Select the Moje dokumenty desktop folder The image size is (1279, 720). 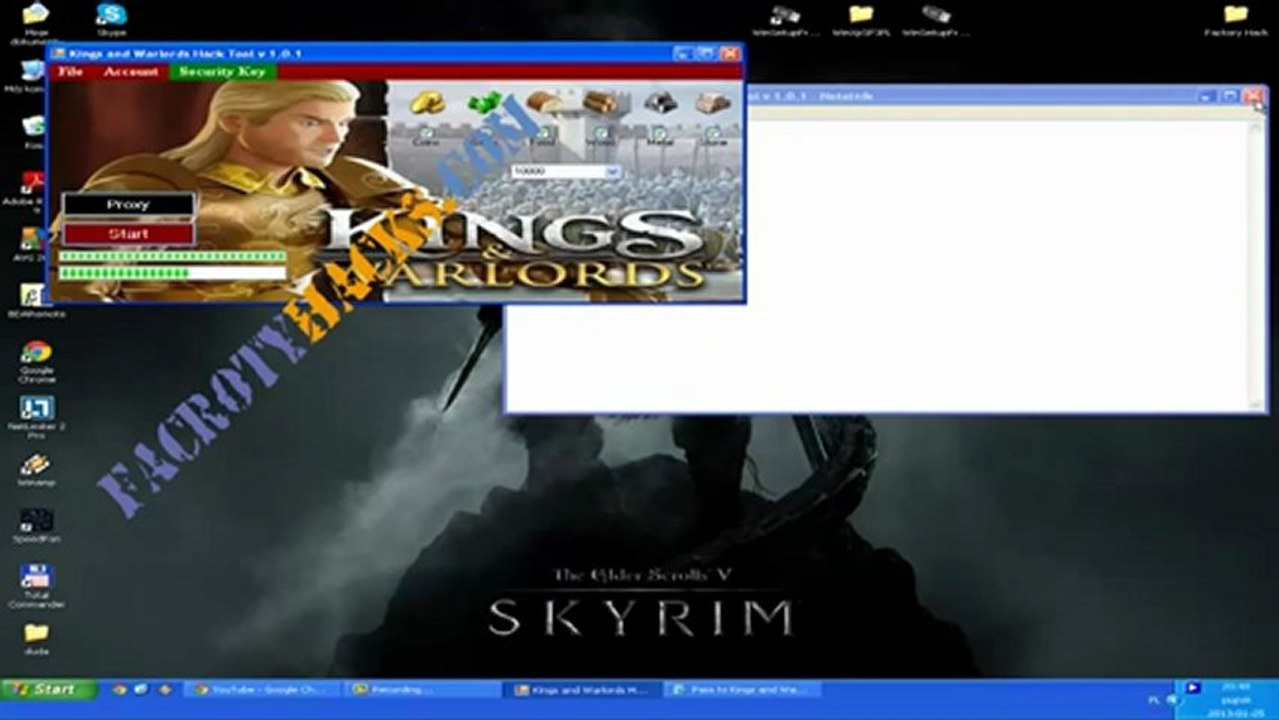(x=35, y=24)
